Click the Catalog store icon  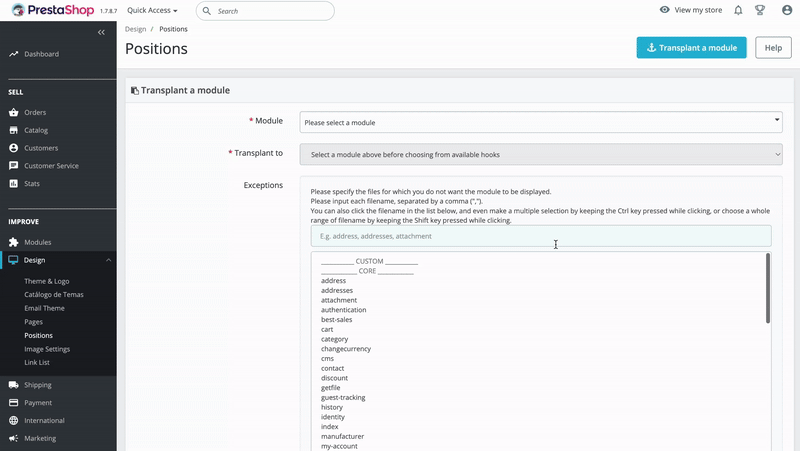click(13, 130)
